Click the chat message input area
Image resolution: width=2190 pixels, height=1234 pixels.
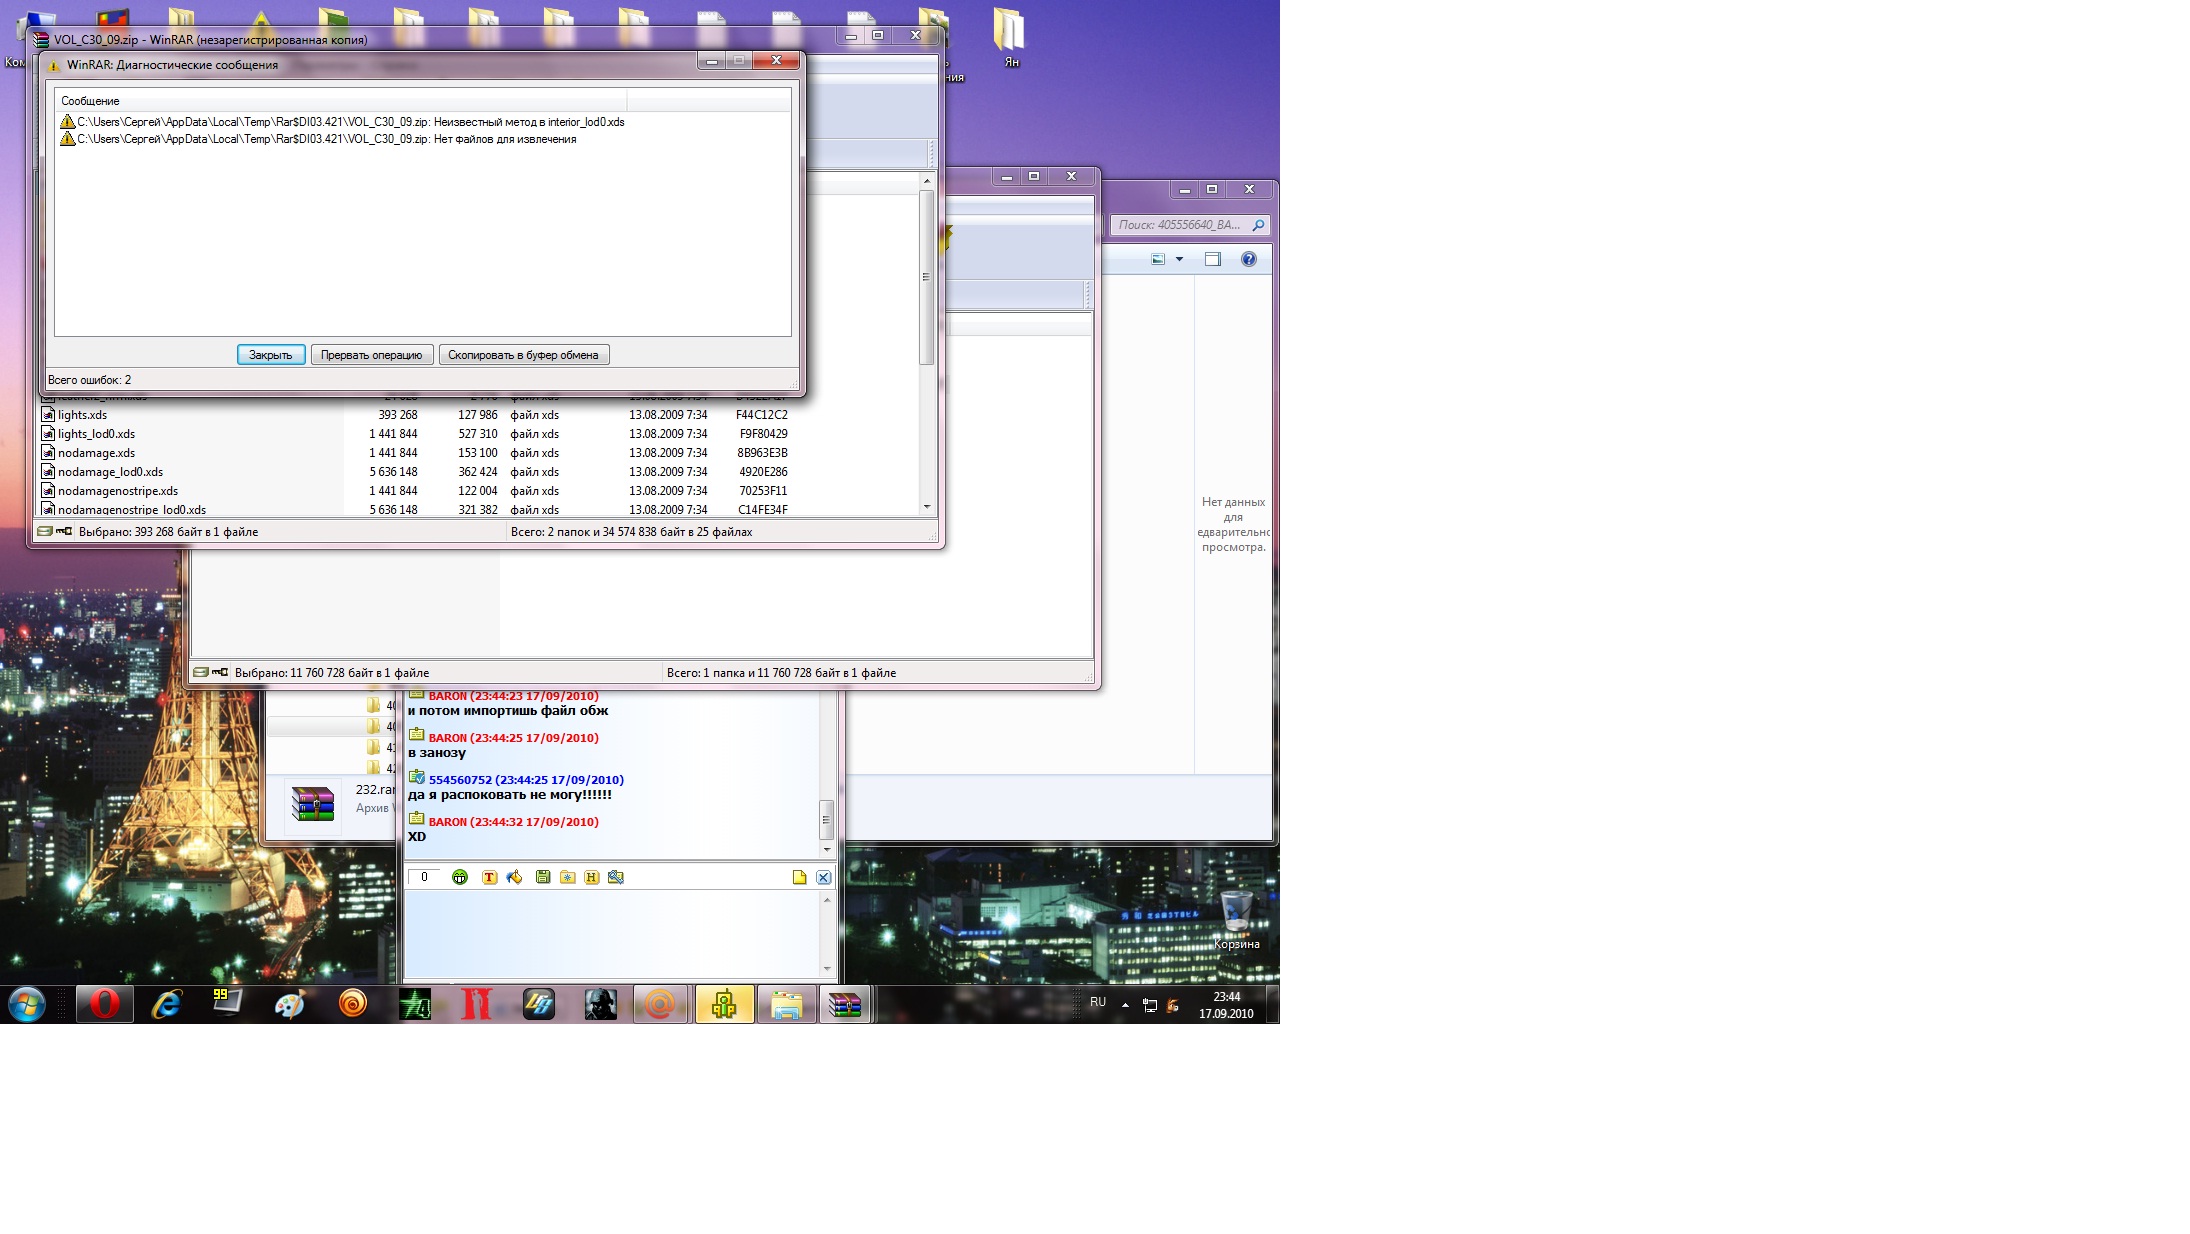pyautogui.click(x=612, y=934)
